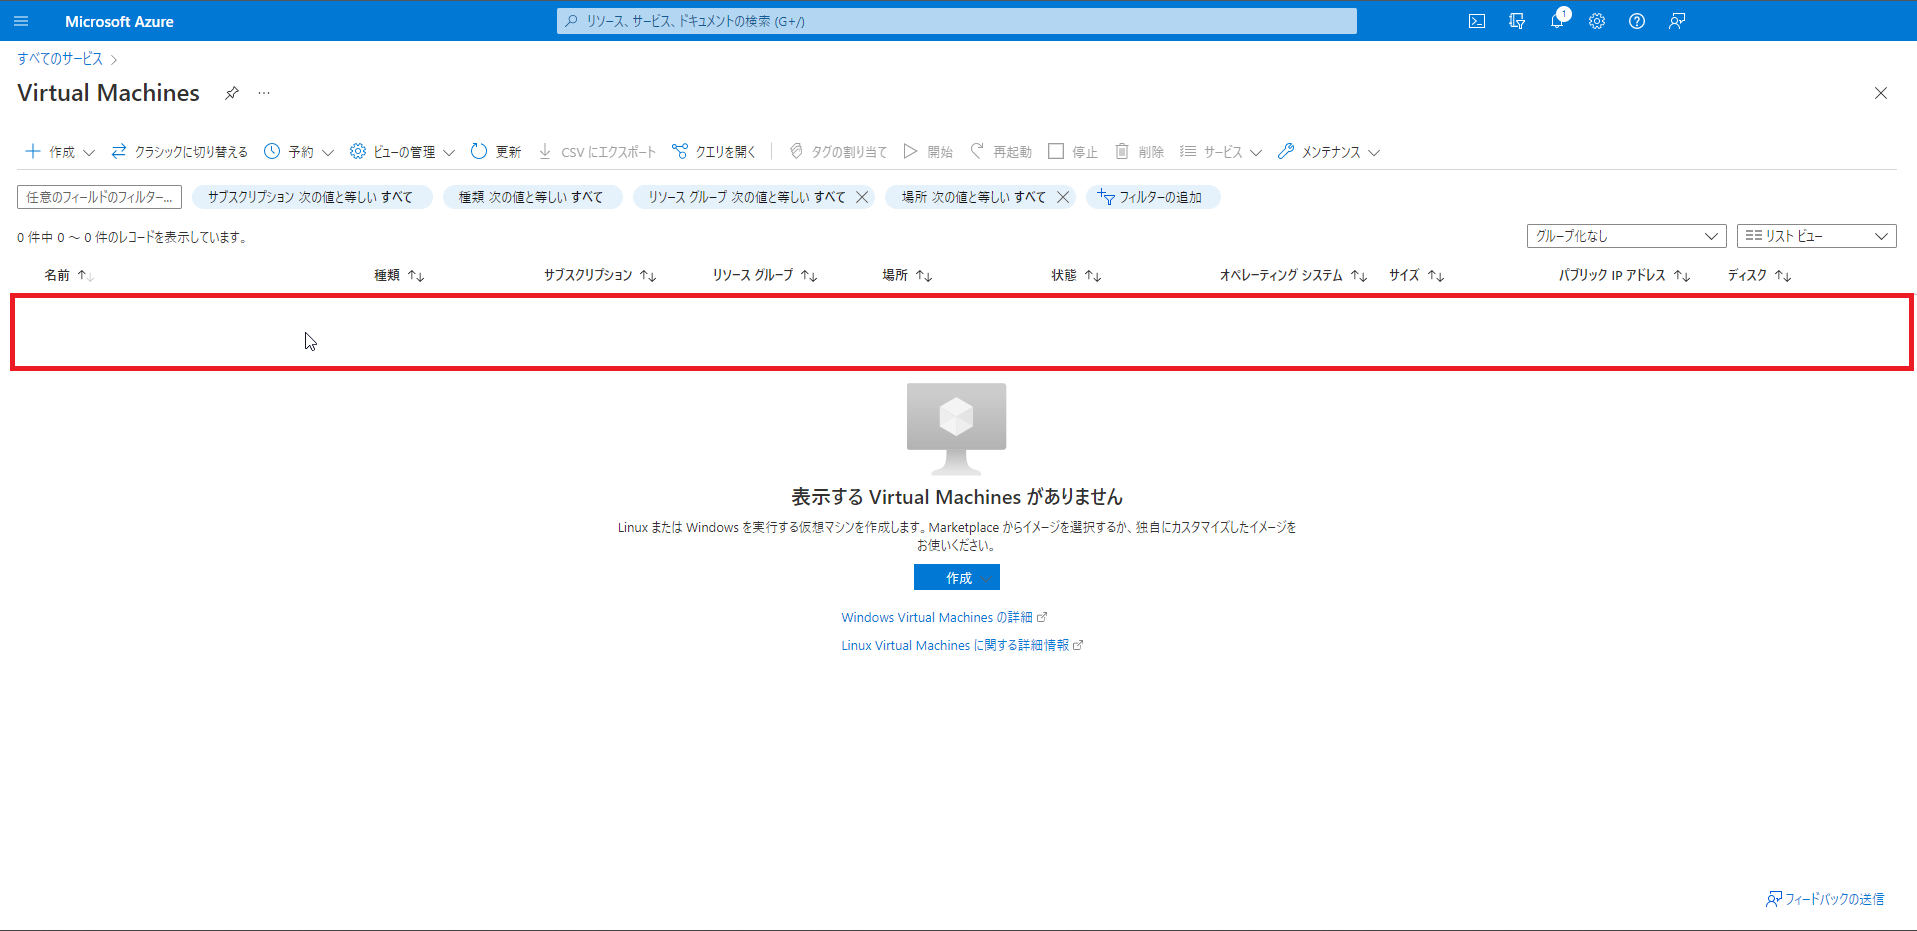This screenshot has height=931, width=1917.
Task: Click クエリを開く
Action: point(714,152)
